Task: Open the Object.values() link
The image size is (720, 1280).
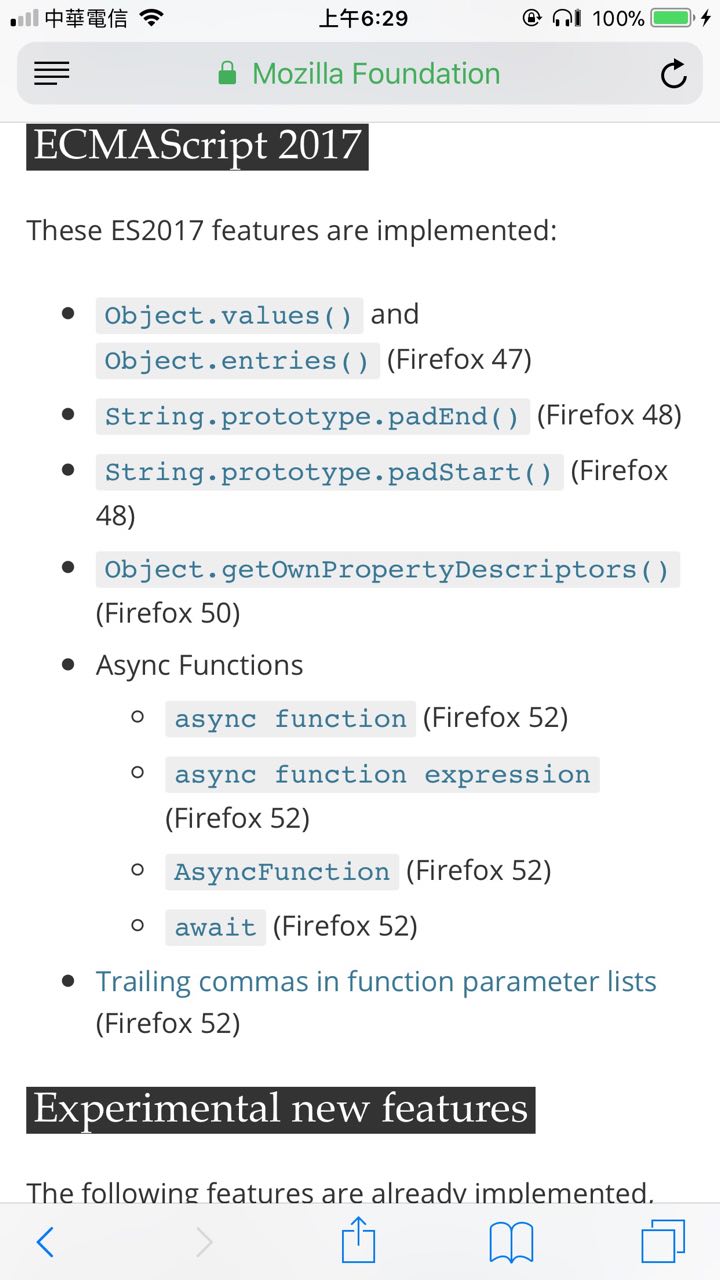Action: point(229,316)
